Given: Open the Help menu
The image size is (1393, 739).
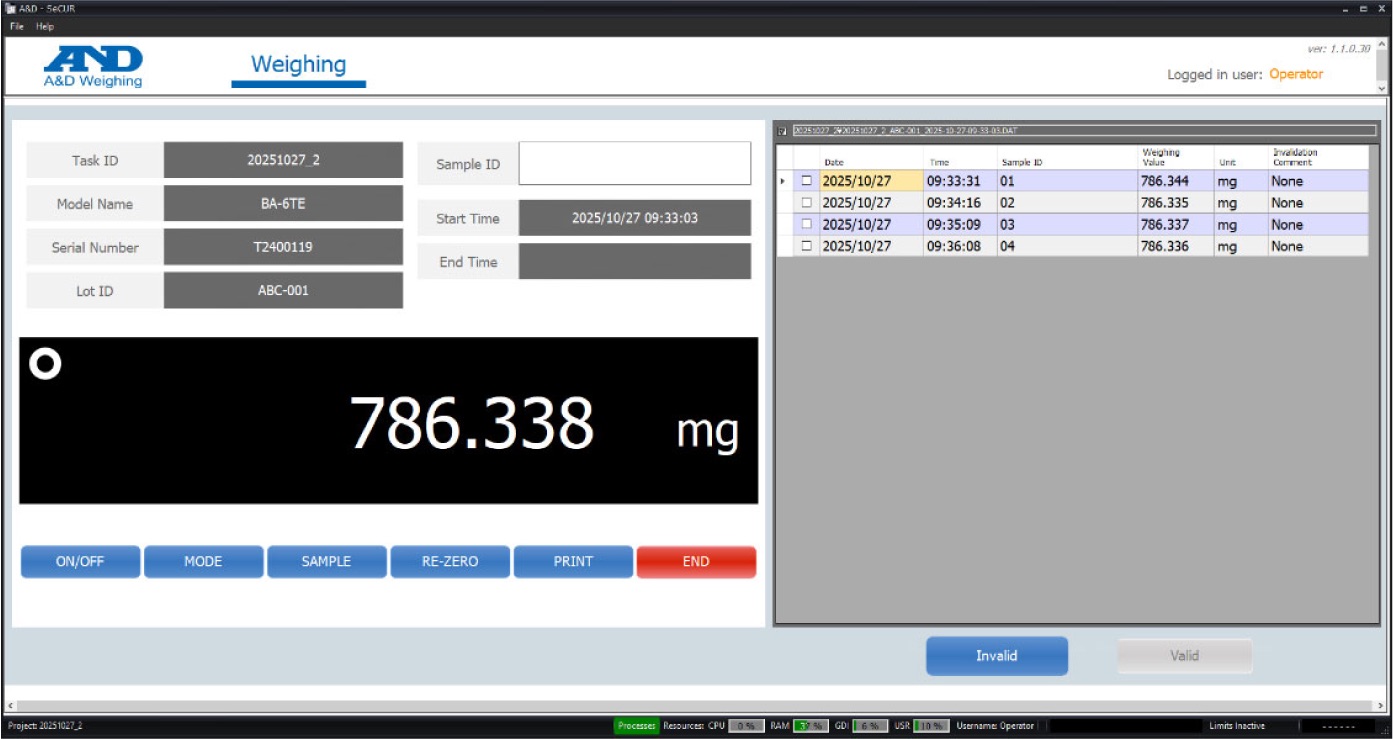Looking at the screenshot, I should [x=45, y=26].
